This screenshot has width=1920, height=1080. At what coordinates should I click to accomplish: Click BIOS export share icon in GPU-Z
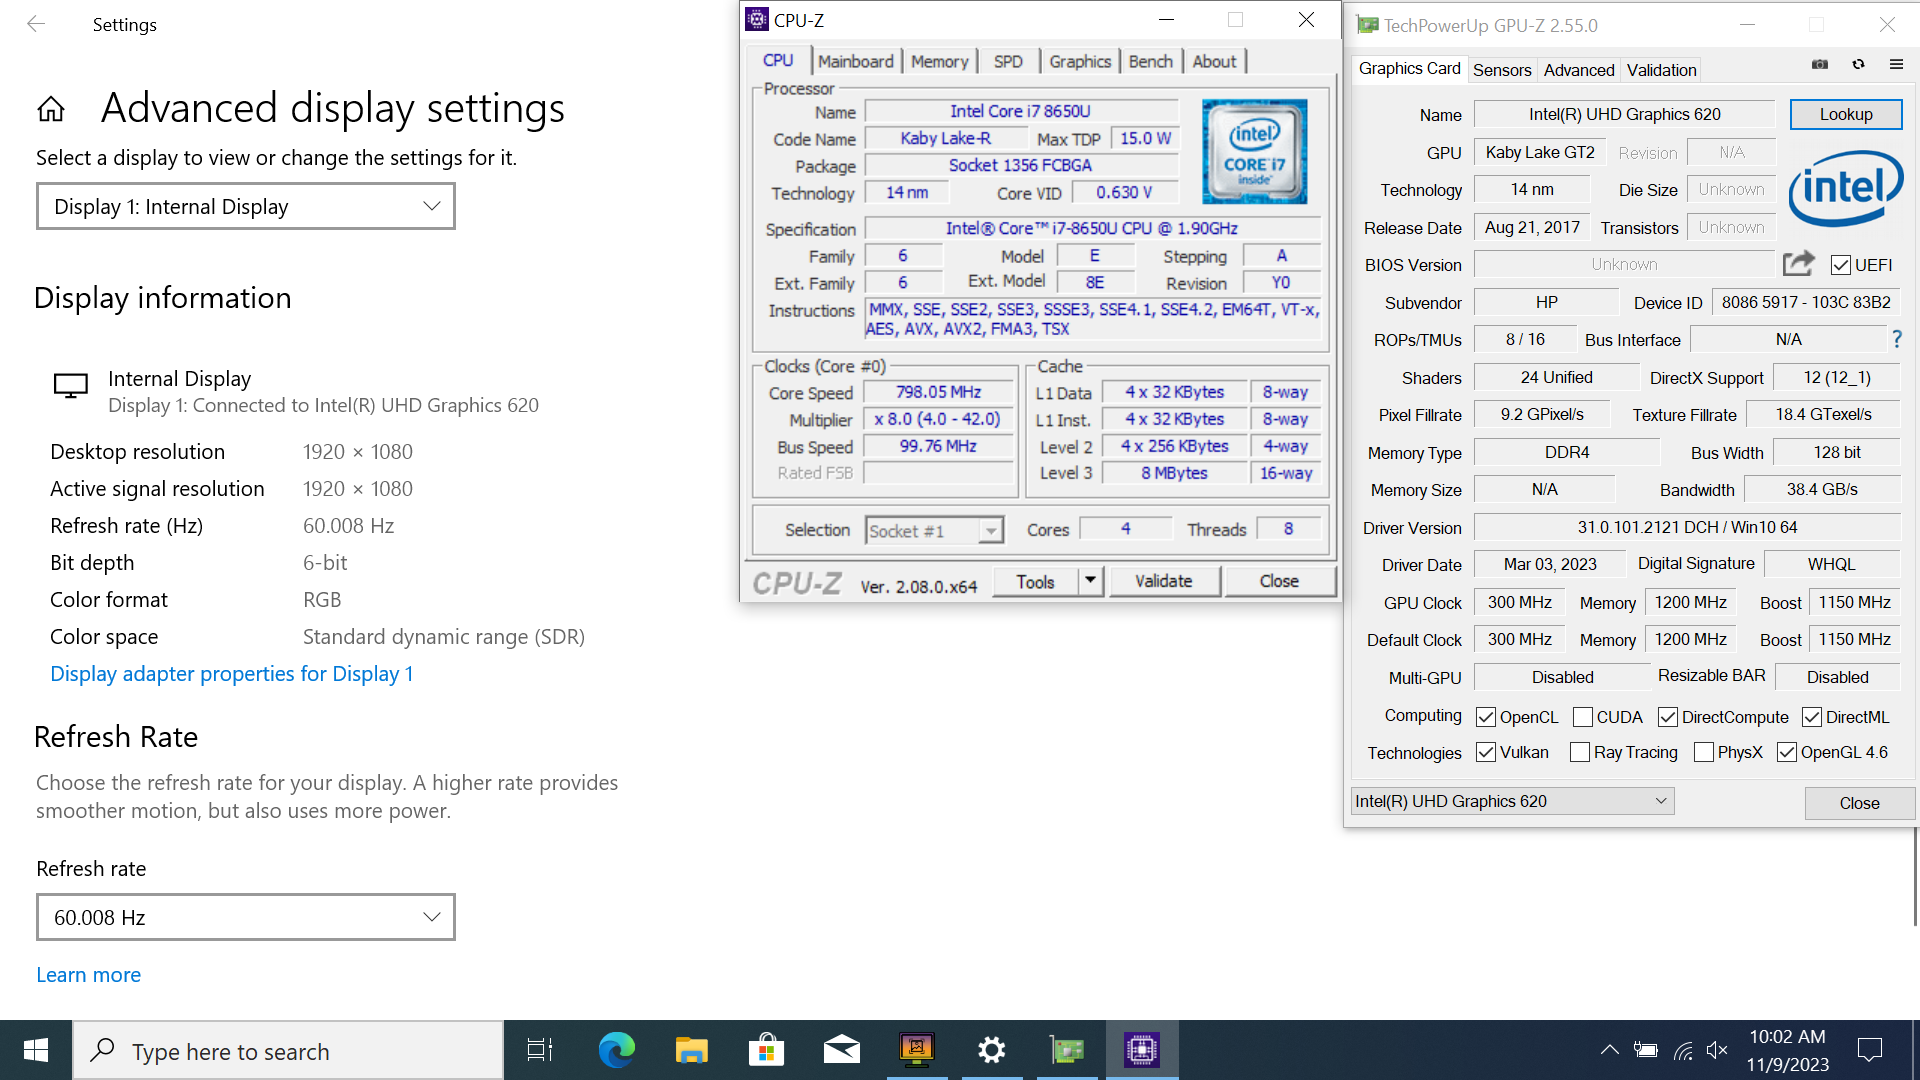(x=1798, y=264)
